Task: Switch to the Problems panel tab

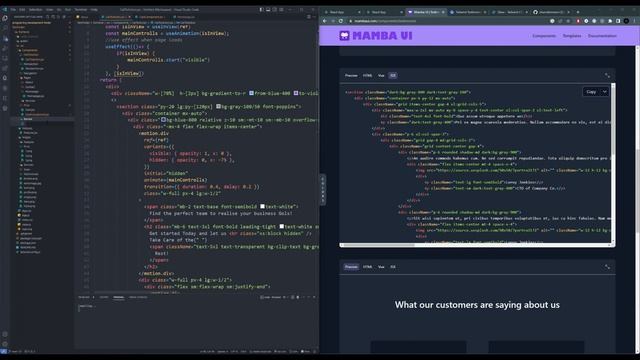Action: pyautogui.click(x=84, y=297)
